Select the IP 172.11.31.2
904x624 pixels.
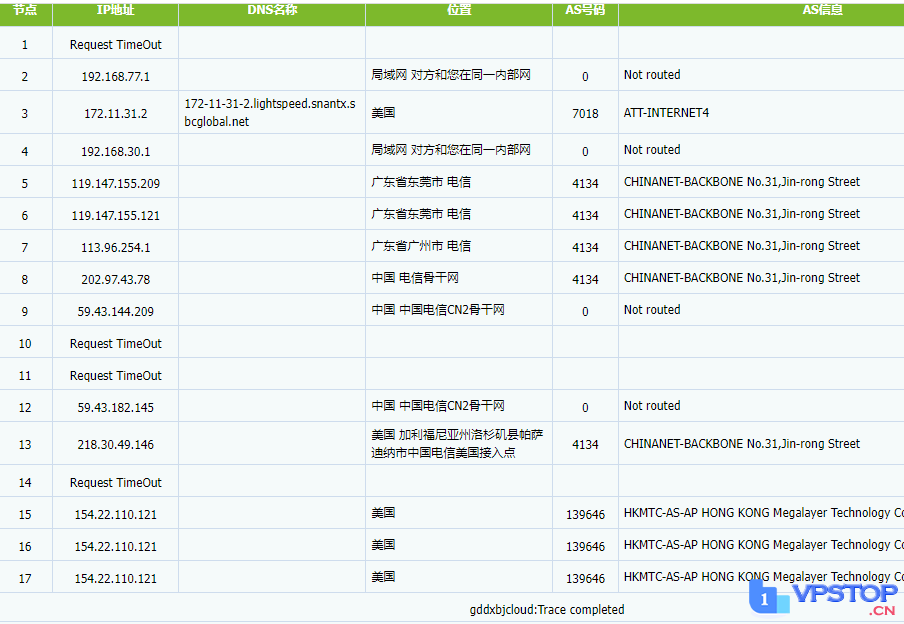click(115, 114)
